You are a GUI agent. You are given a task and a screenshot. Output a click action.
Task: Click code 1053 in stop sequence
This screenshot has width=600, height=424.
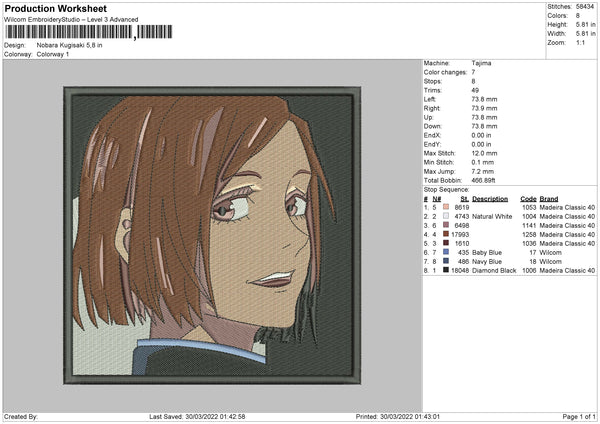[529, 207]
